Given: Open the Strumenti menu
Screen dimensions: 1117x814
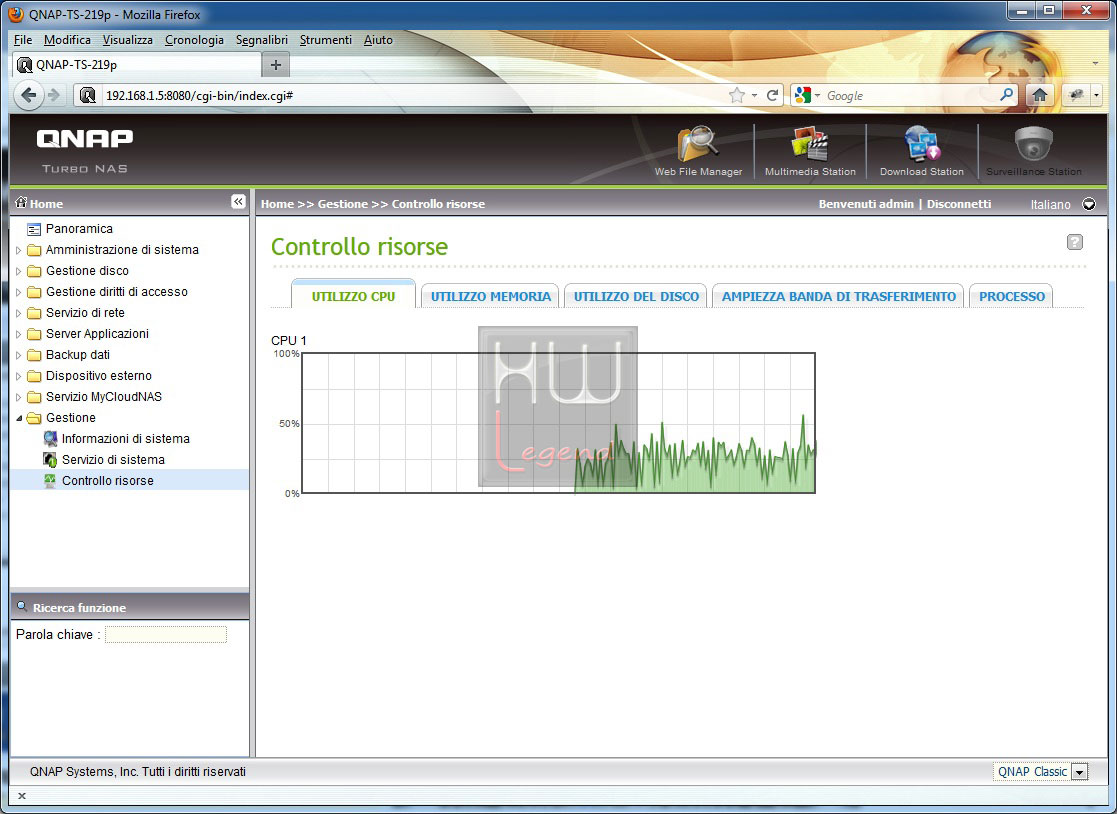Looking at the screenshot, I should 326,40.
